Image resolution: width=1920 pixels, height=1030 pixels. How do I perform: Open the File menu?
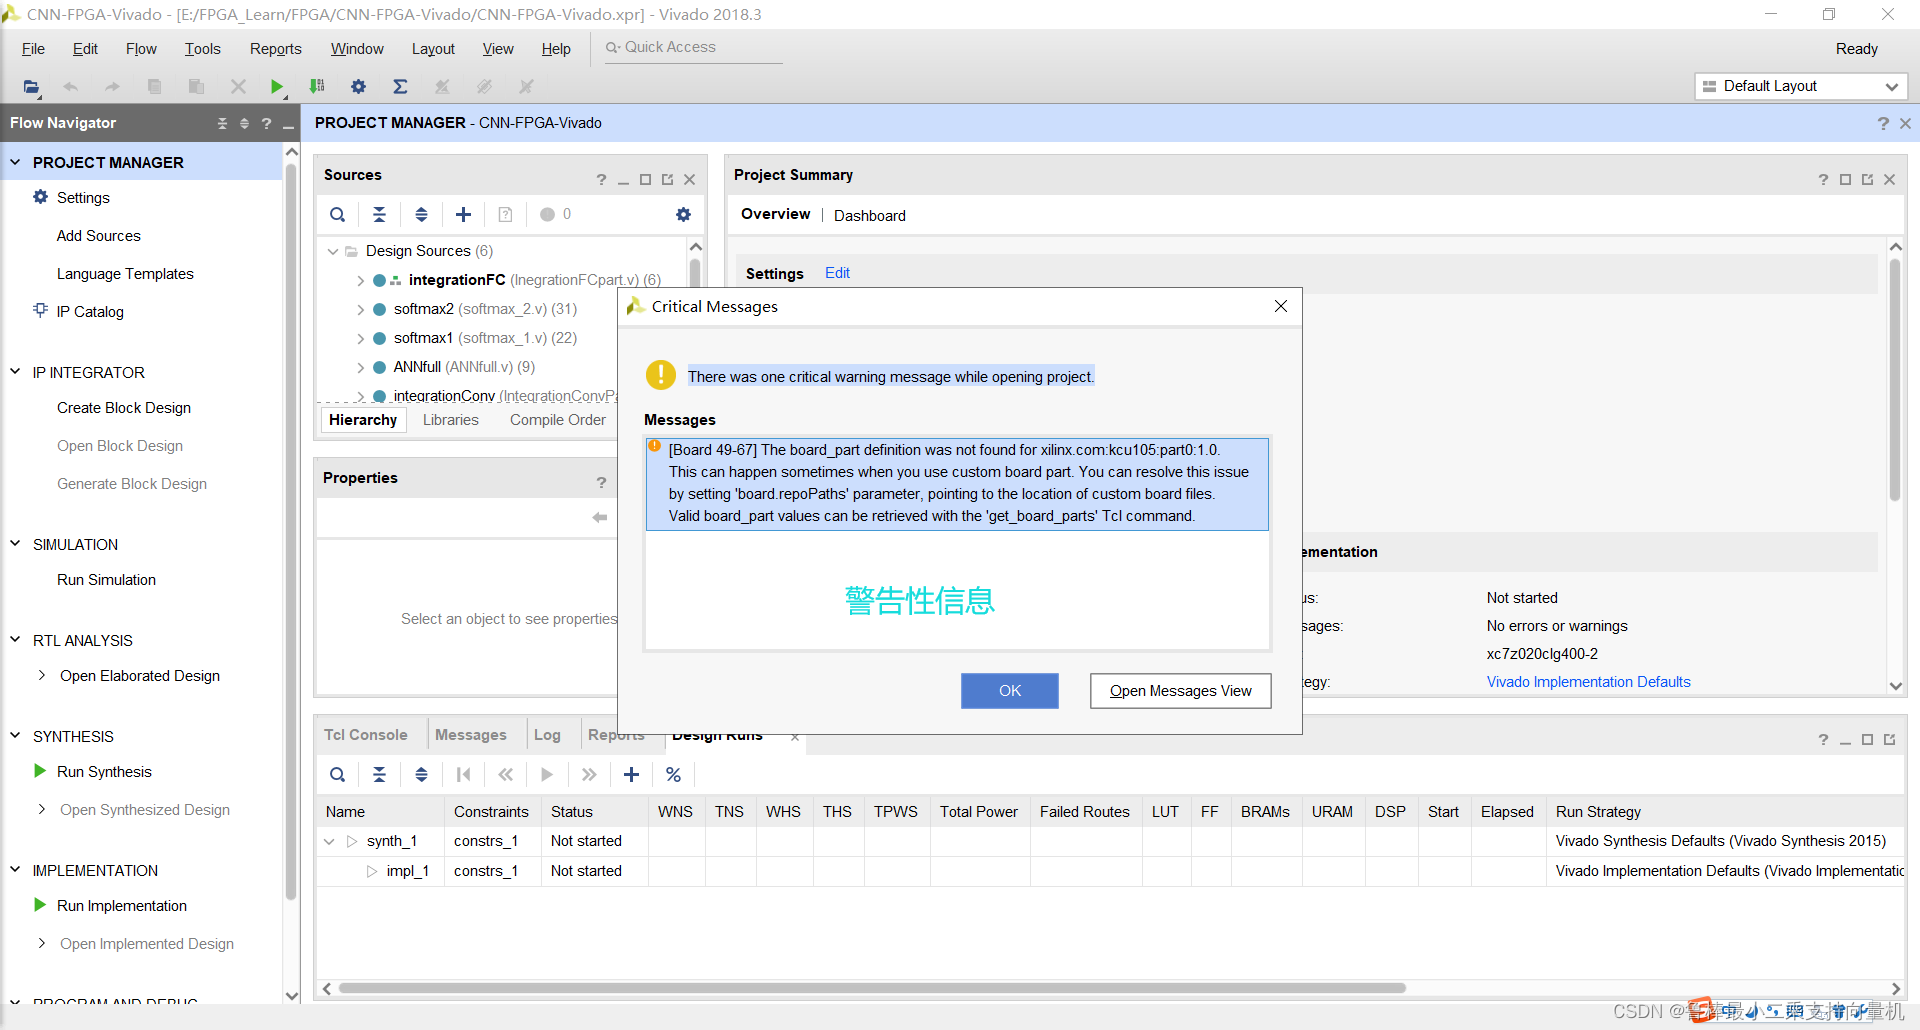(33, 49)
